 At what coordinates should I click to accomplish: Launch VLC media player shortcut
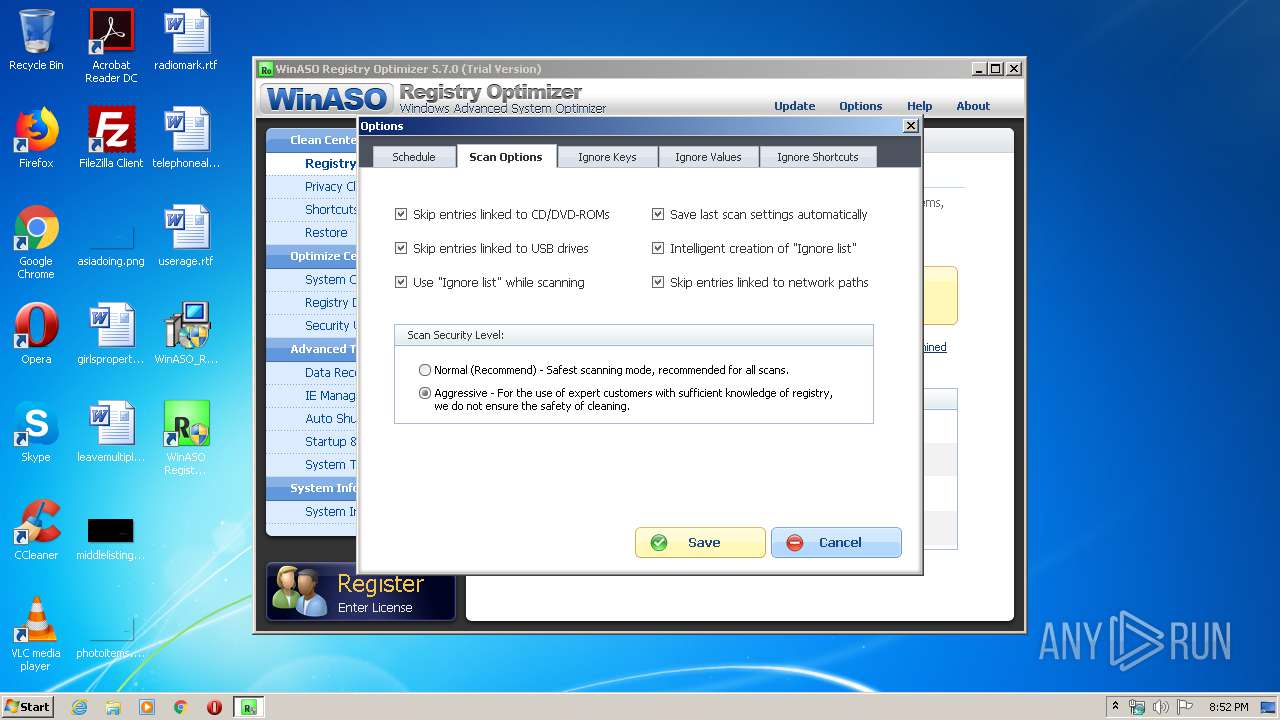click(36, 634)
